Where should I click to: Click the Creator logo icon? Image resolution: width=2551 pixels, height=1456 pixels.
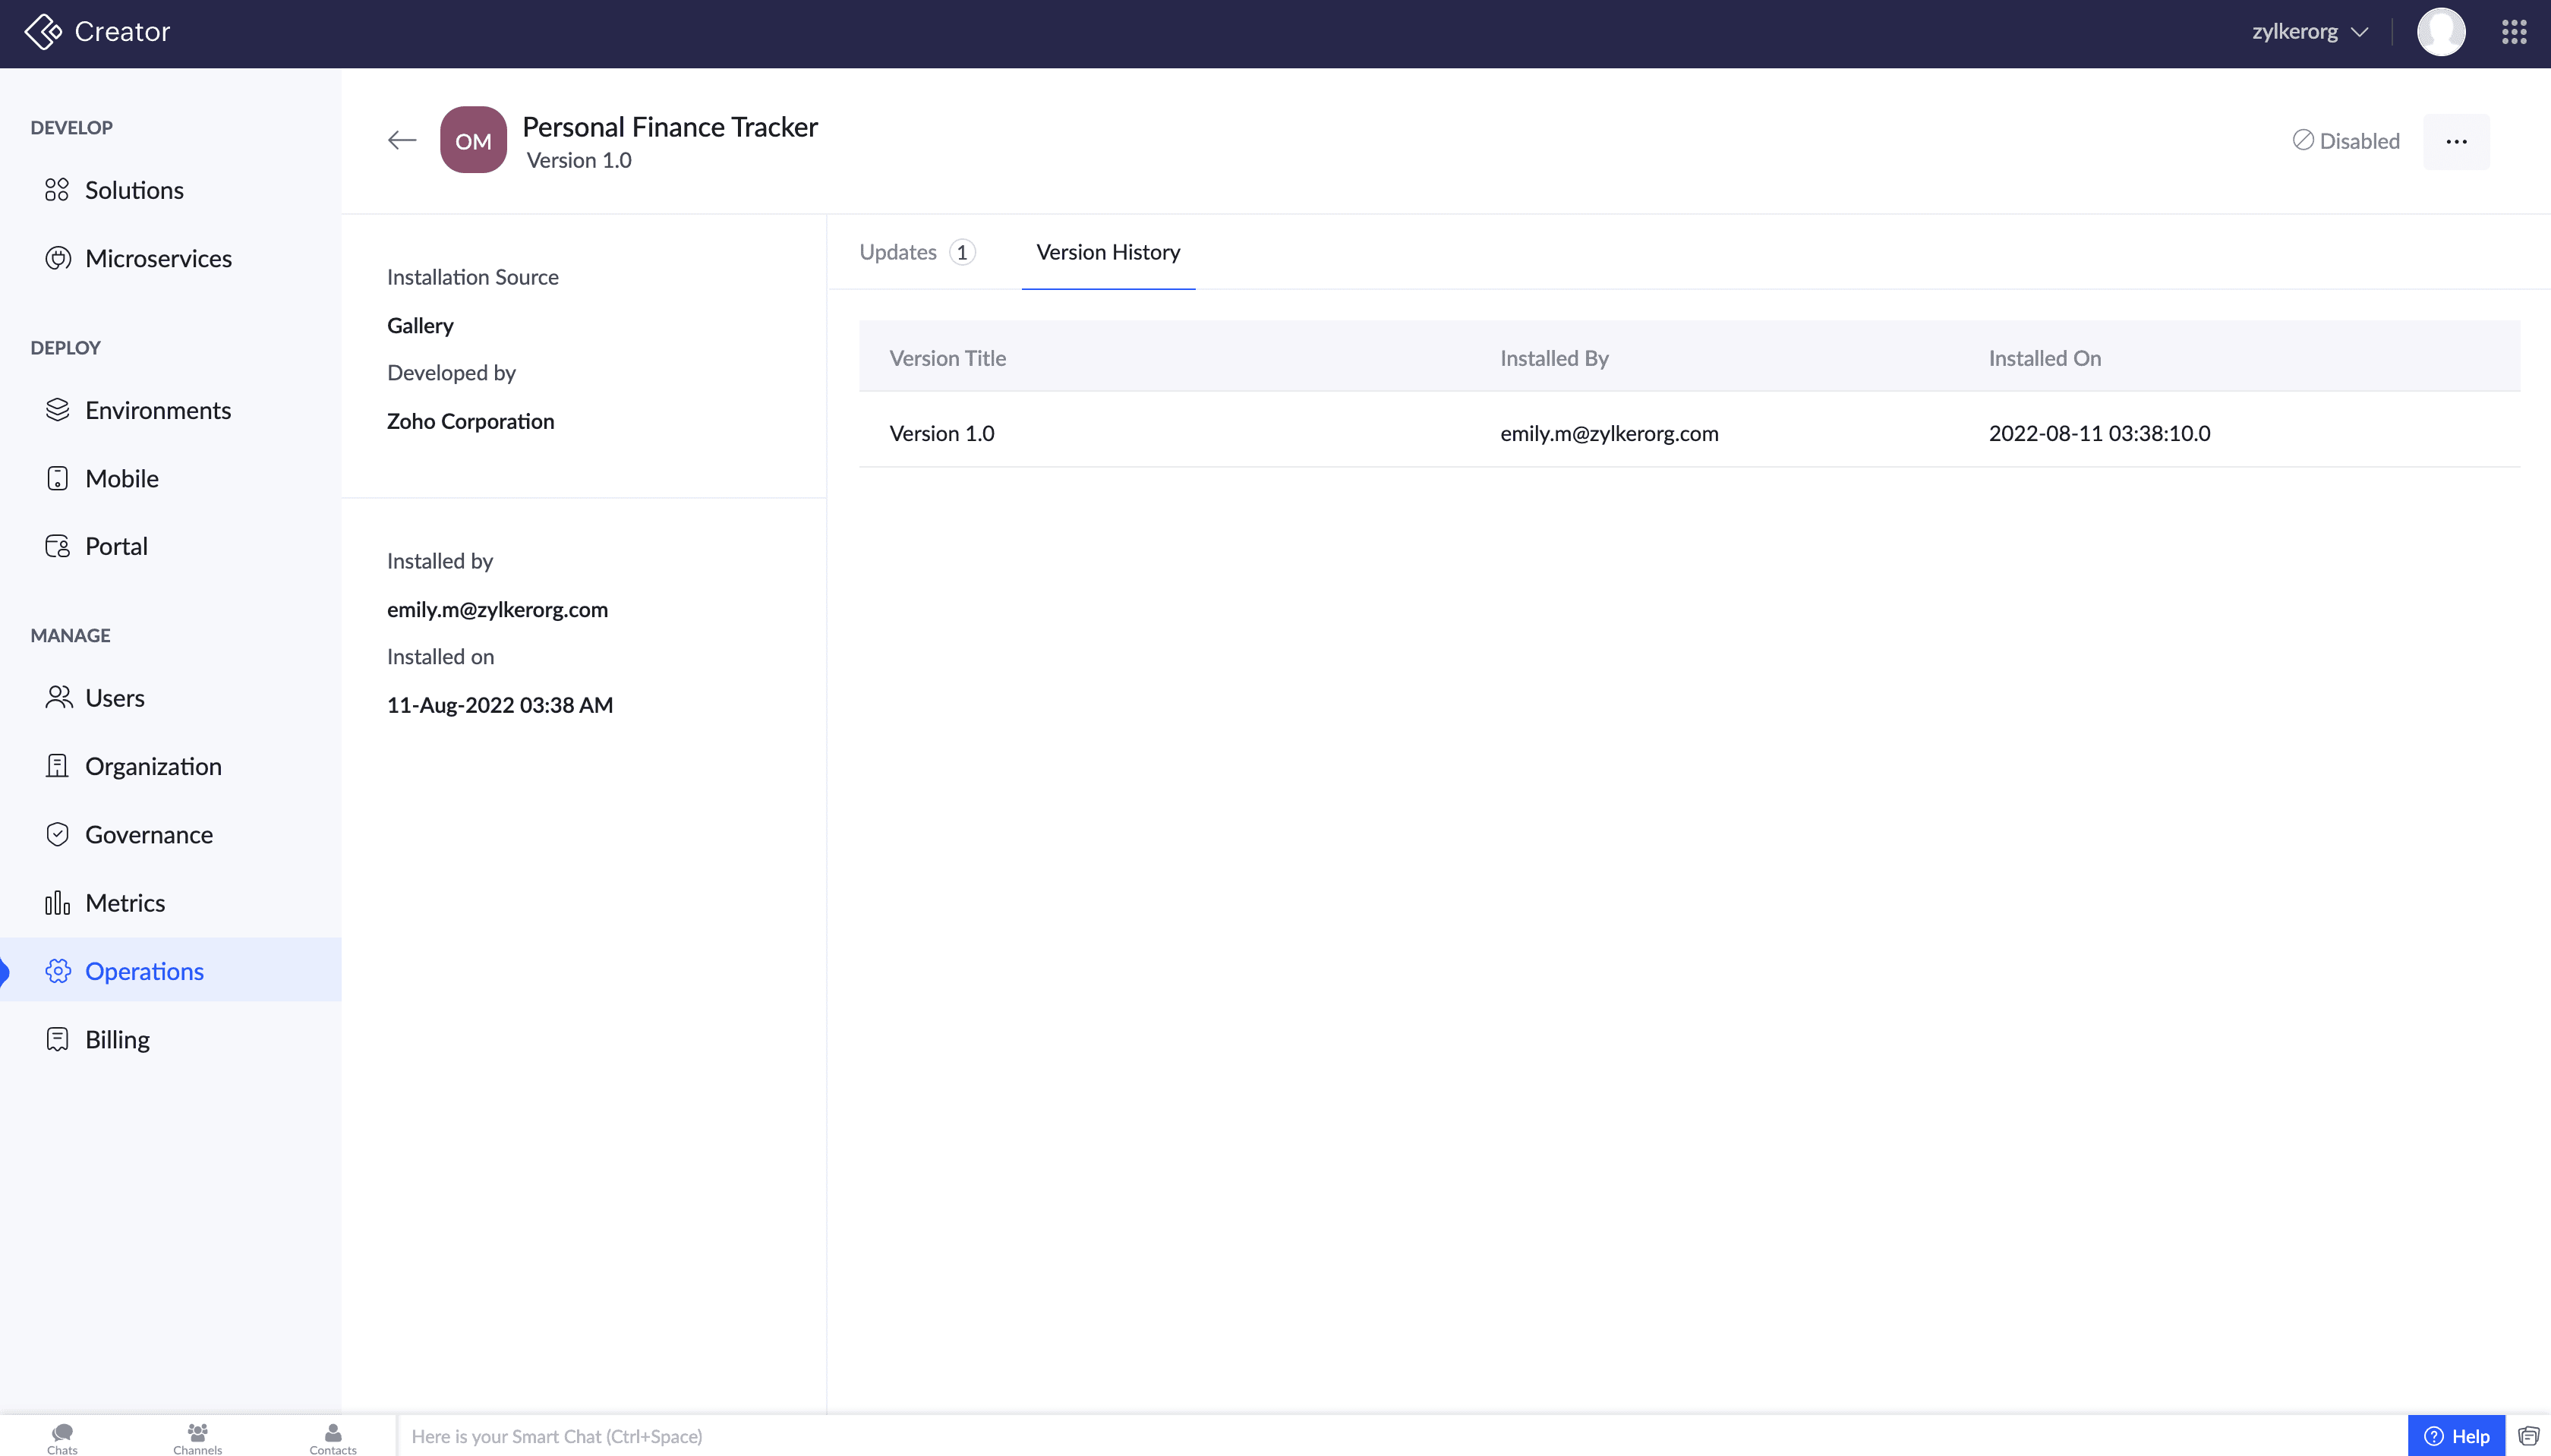43,32
